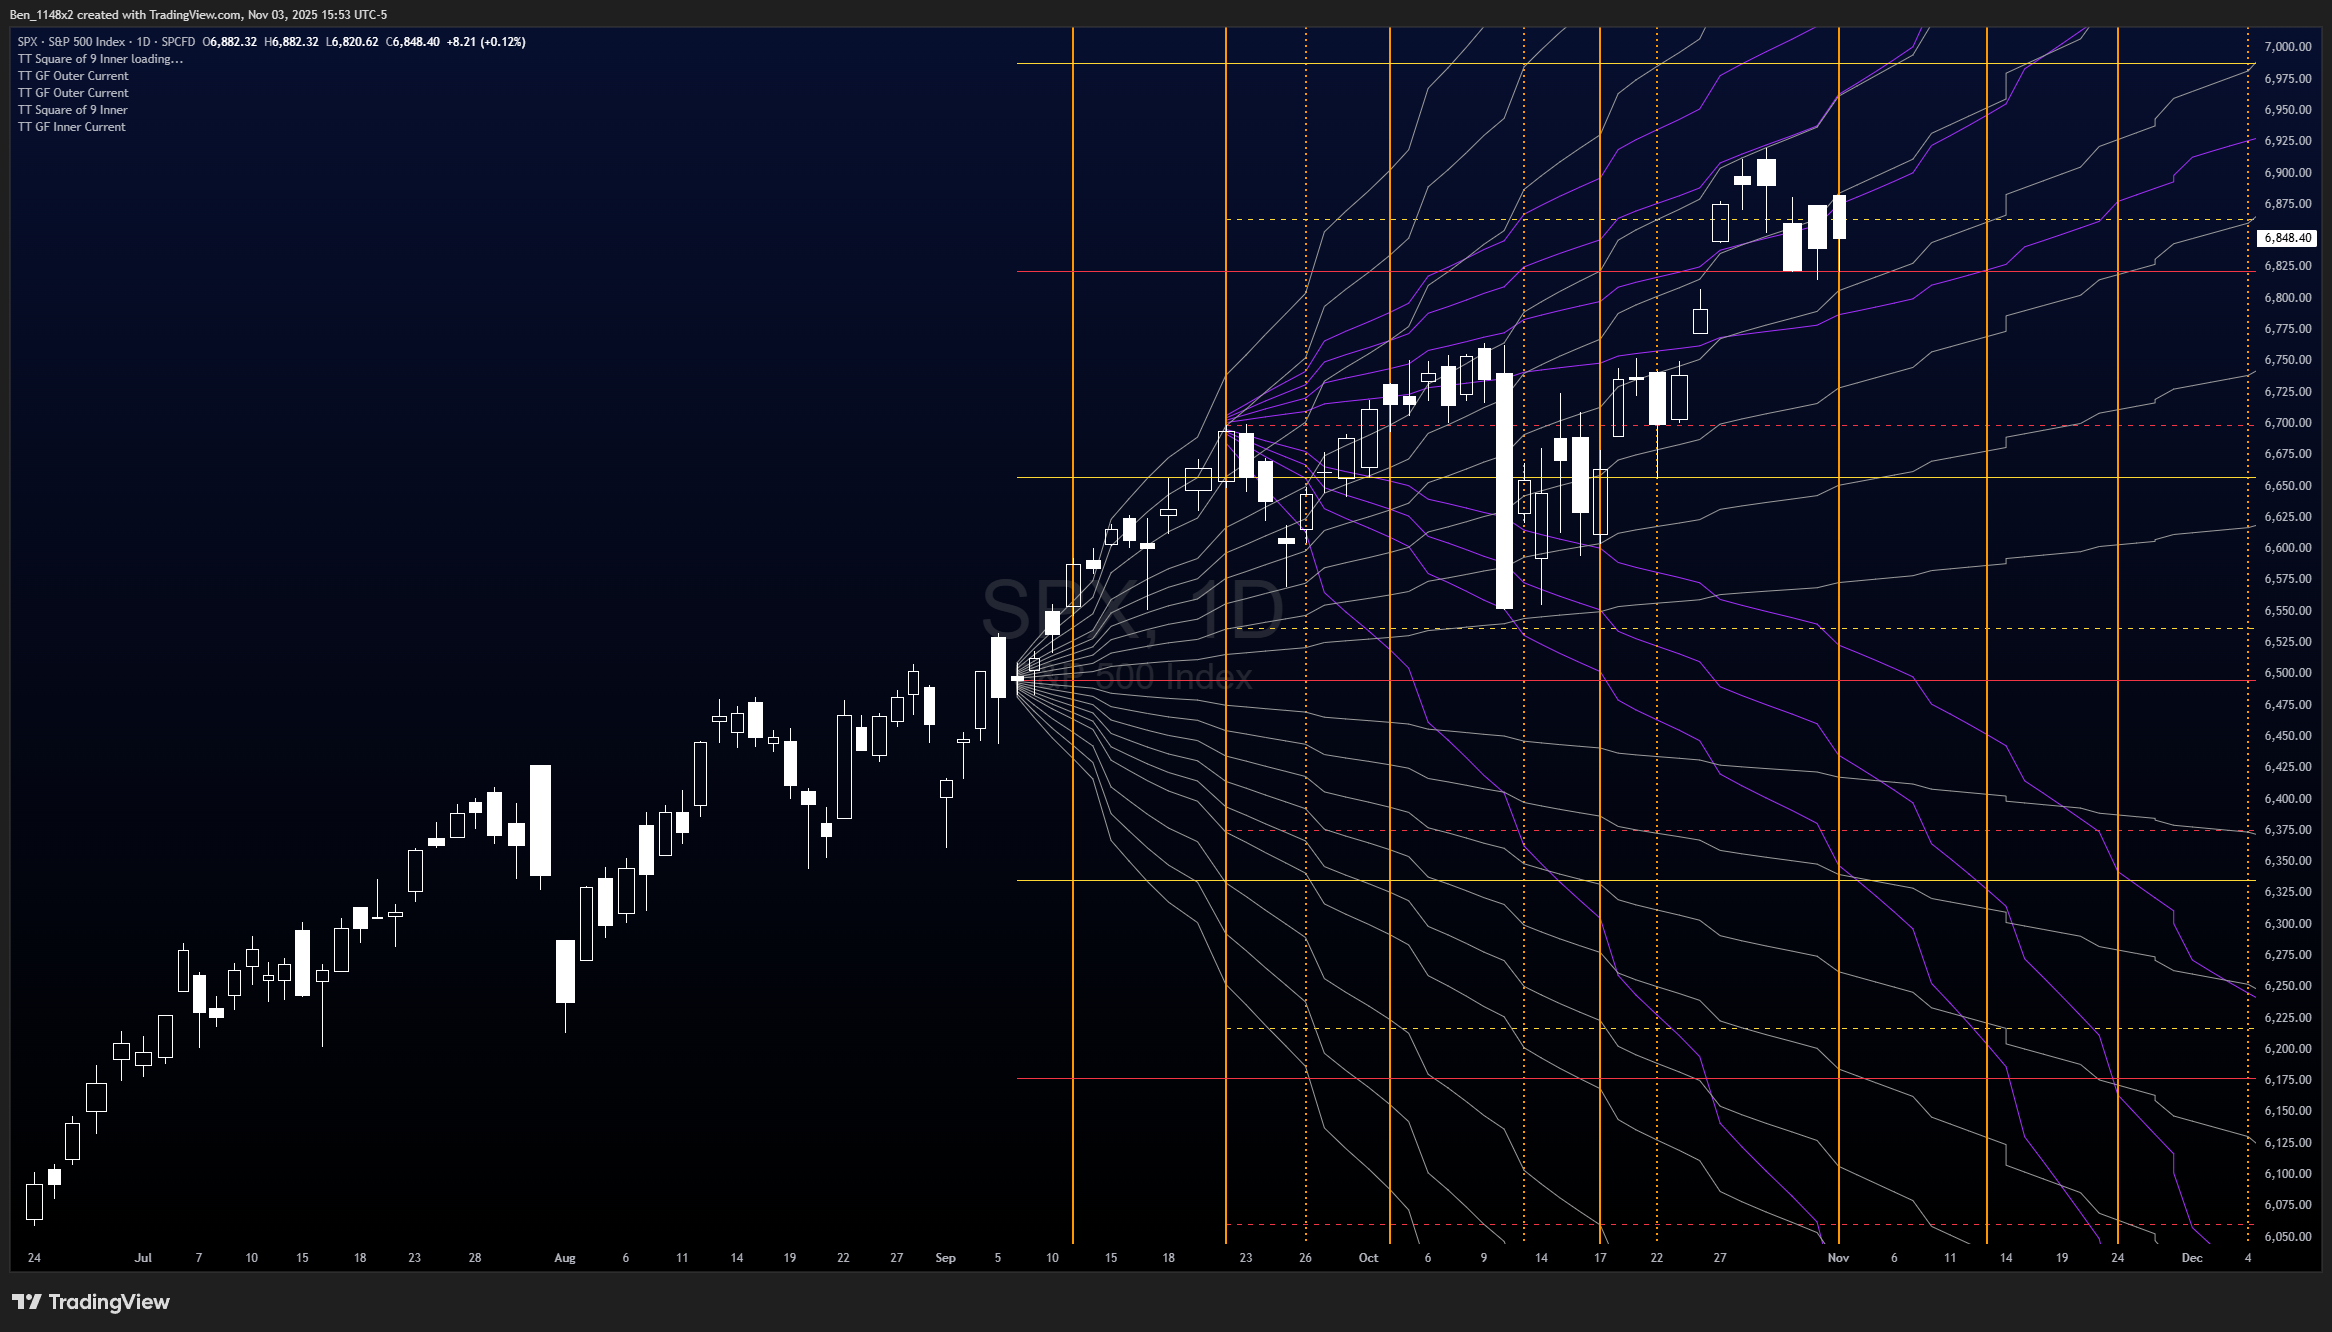Select the Nov label on time axis

[1838, 1258]
